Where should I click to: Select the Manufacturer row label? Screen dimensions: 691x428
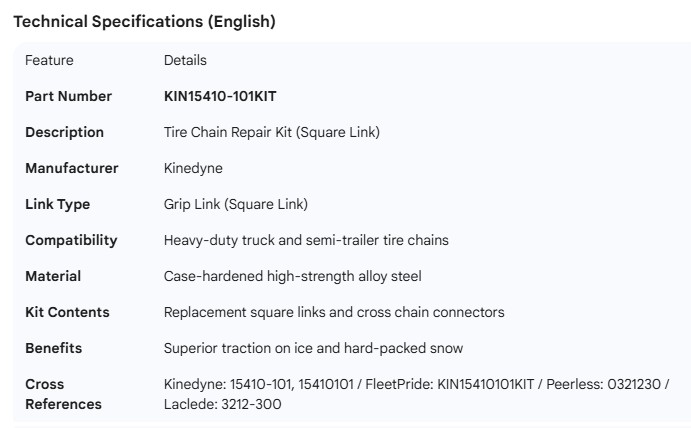(x=71, y=168)
